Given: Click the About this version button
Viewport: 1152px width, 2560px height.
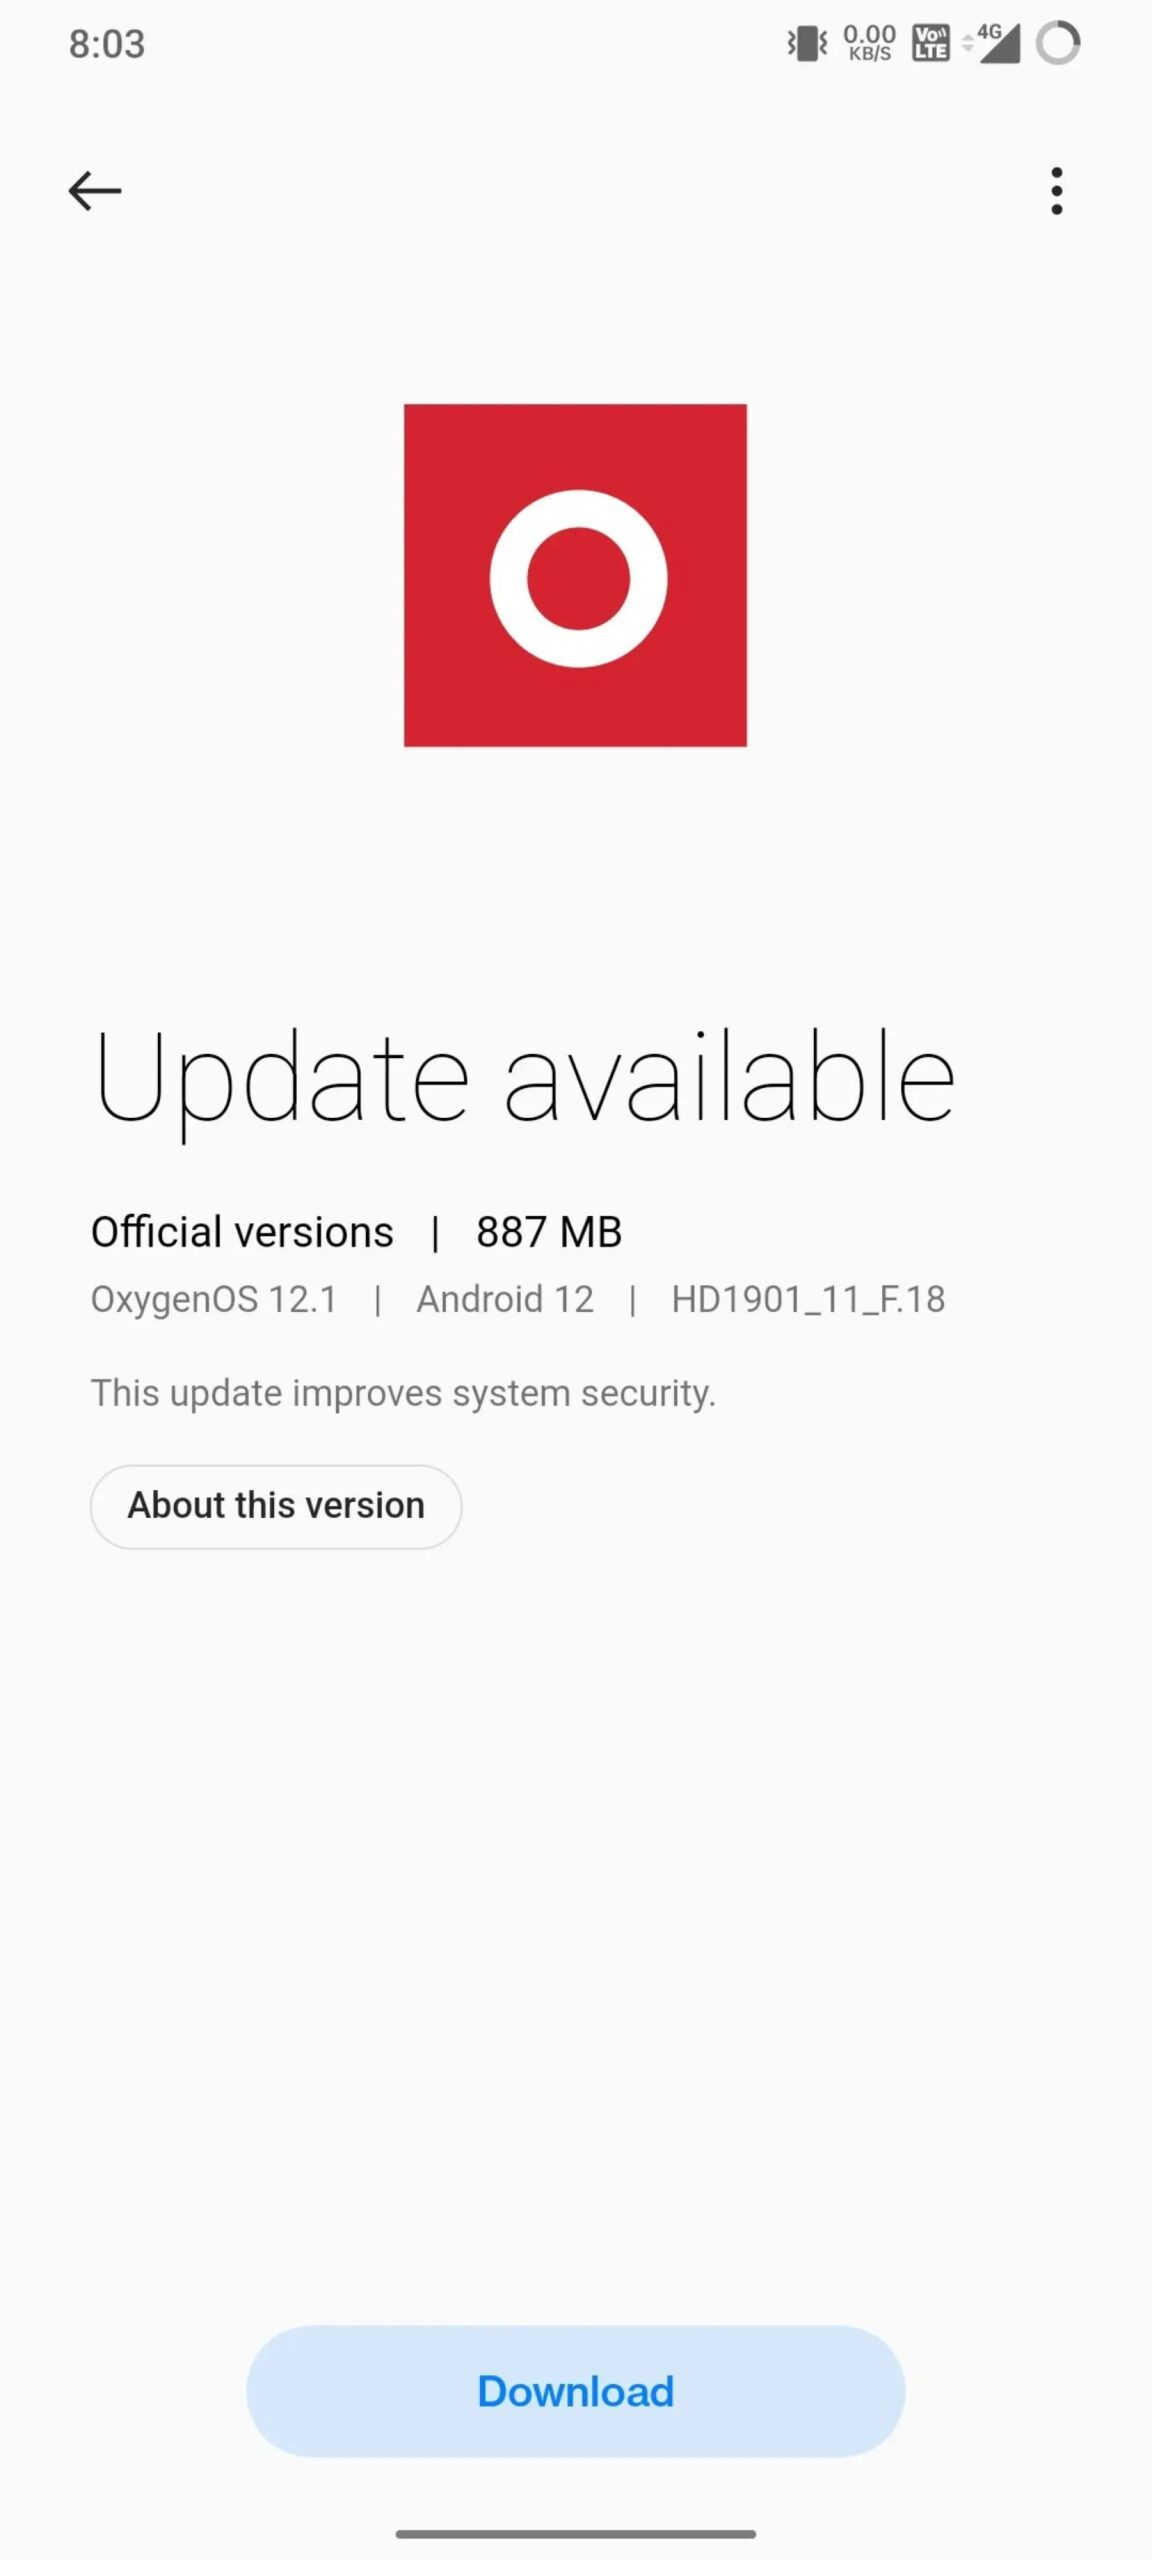Looking at the screenshot, I should point(276,1506).
